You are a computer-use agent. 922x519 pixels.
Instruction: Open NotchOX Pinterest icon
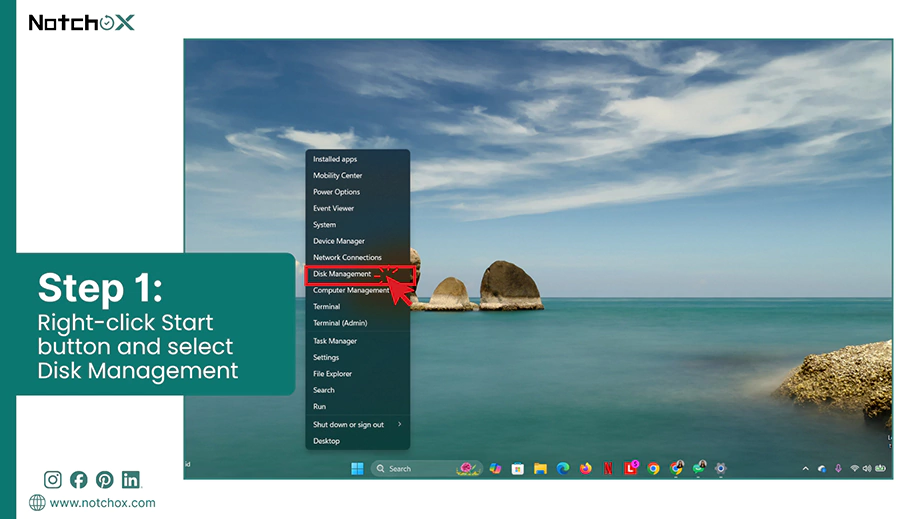click(x=105, y=480)
